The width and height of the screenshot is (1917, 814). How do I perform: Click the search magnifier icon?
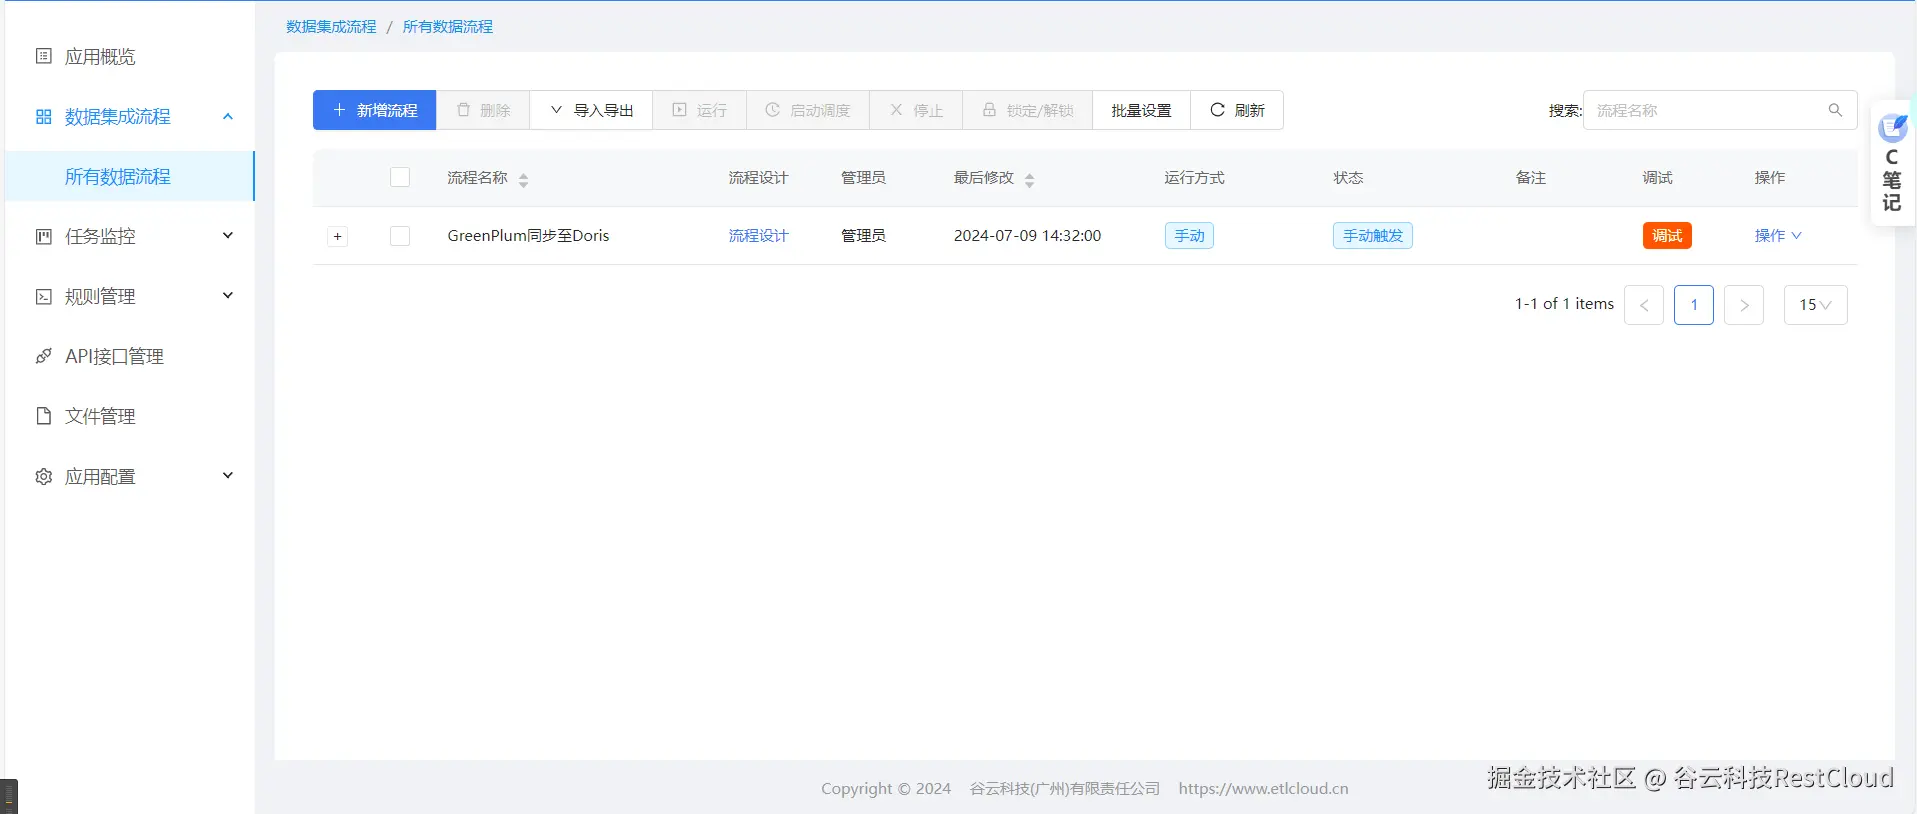1835,110
